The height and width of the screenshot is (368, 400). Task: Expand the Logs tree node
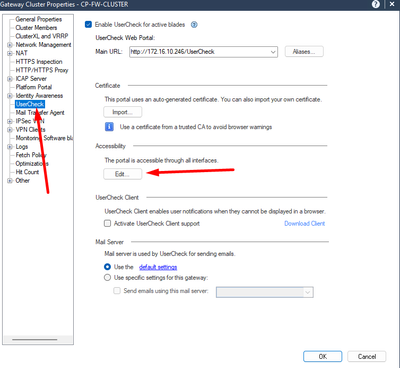tap(10, 147)
